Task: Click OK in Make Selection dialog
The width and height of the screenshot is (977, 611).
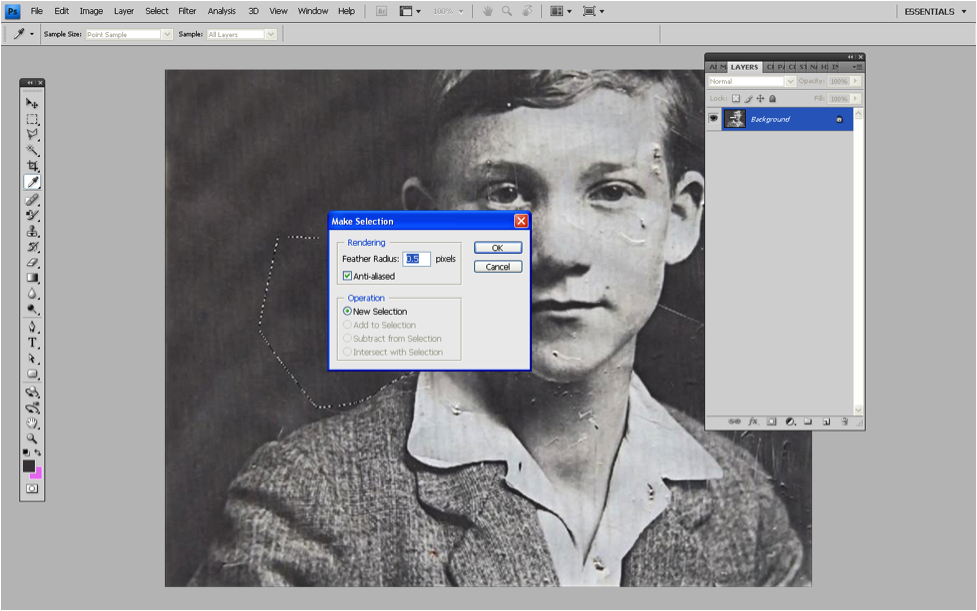Action: [497, 248]
